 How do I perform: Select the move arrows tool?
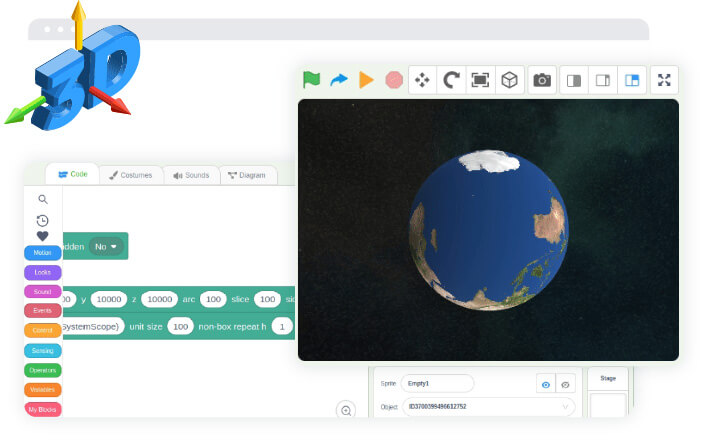click(x=423, y=80)
